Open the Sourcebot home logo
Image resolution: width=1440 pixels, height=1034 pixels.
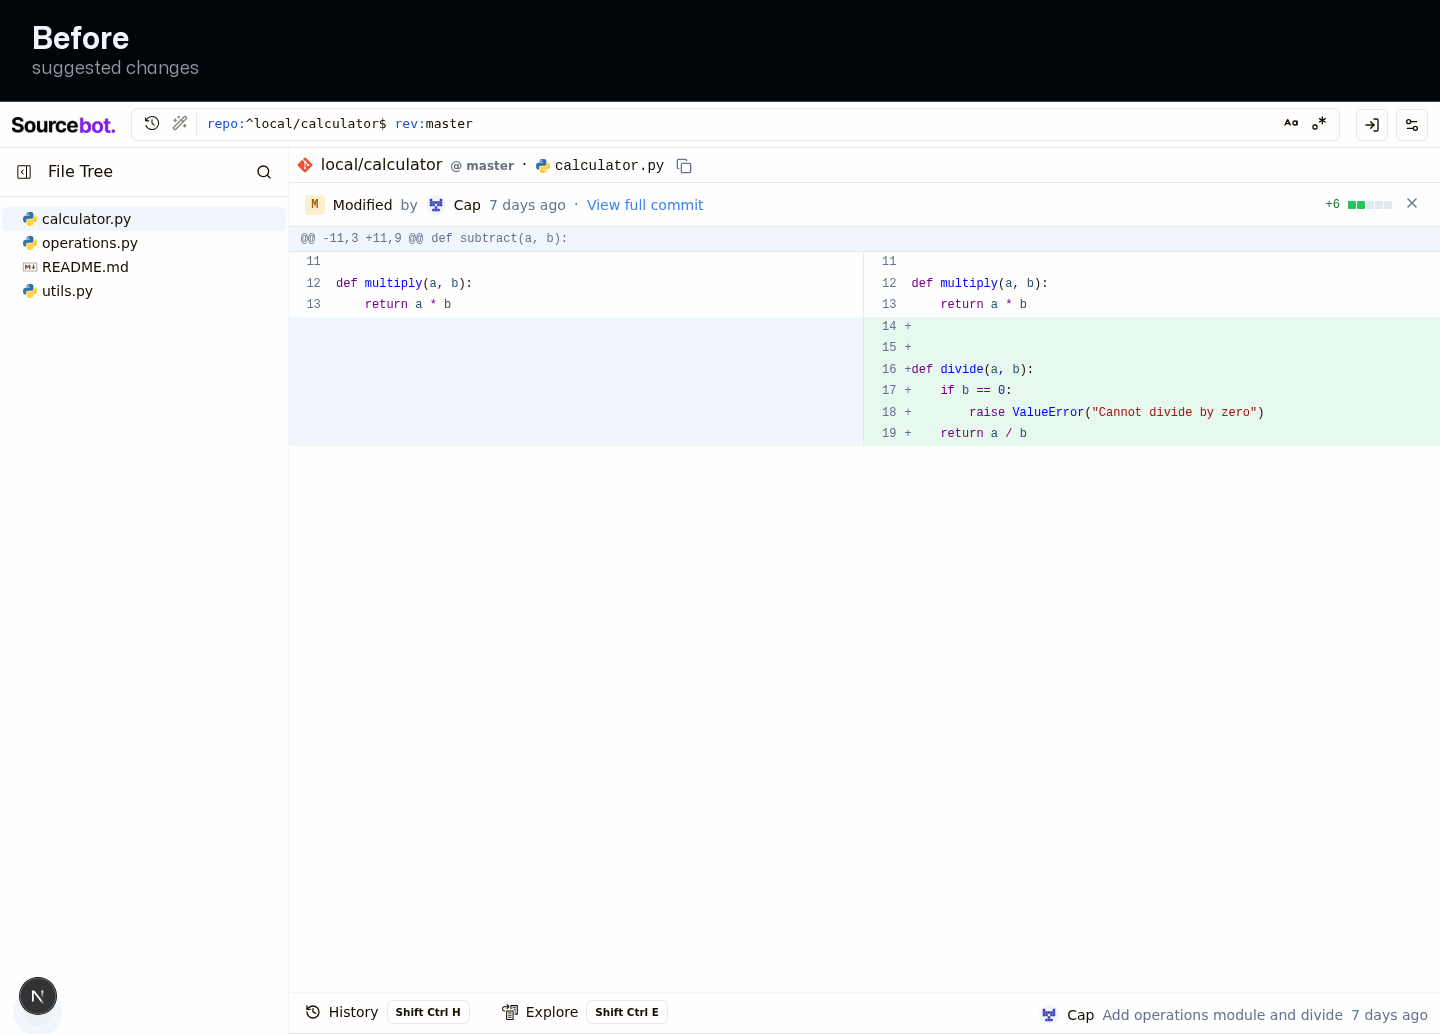63,125
